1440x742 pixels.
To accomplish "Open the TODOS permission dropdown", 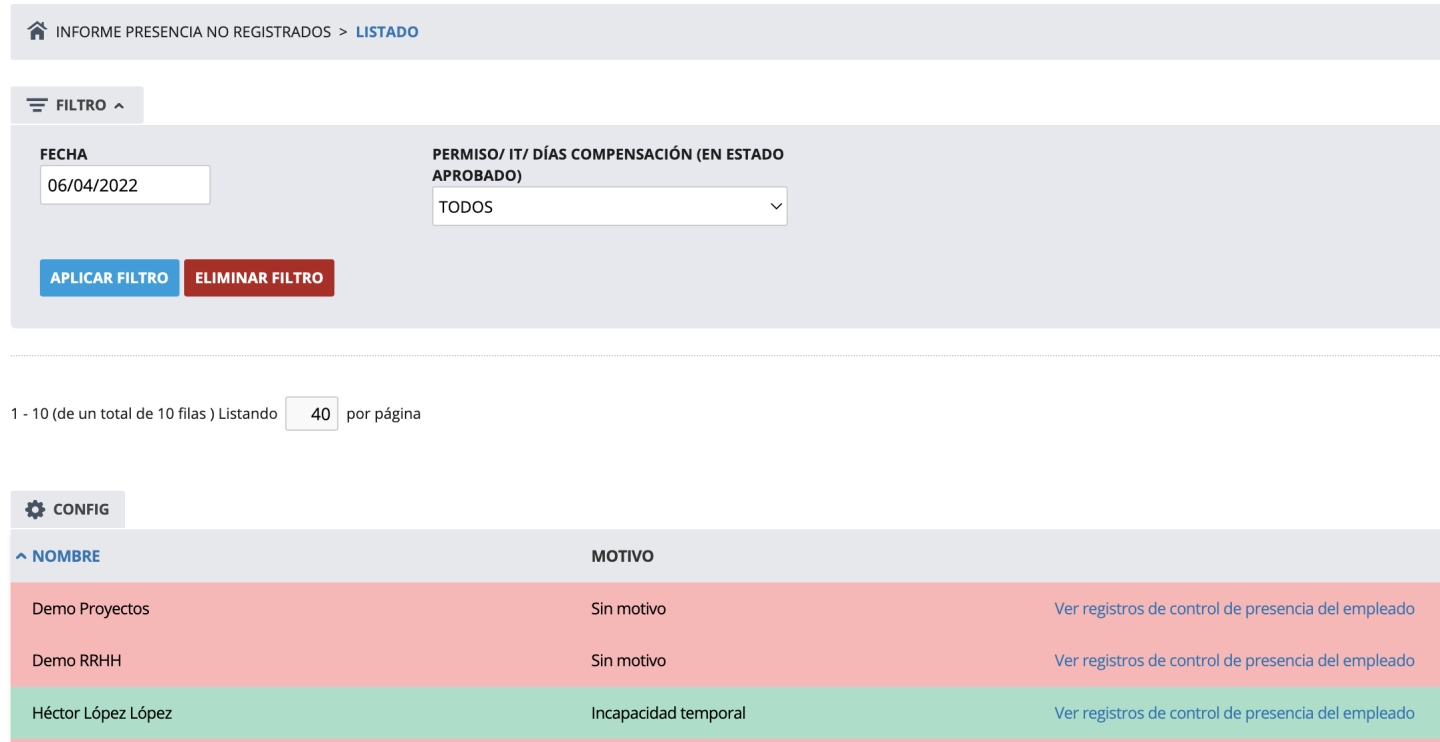I will tap(609, 207).
